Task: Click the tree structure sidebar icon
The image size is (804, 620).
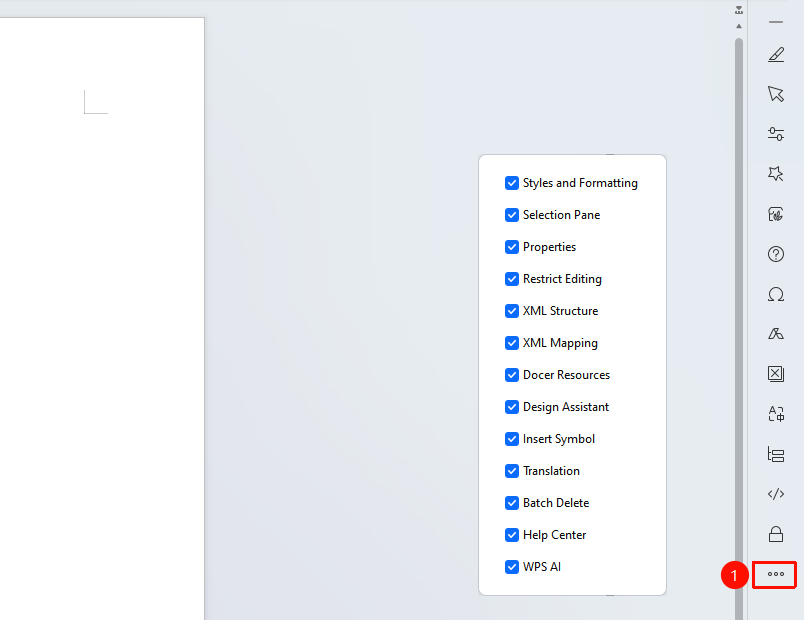Action: (776, 454)
